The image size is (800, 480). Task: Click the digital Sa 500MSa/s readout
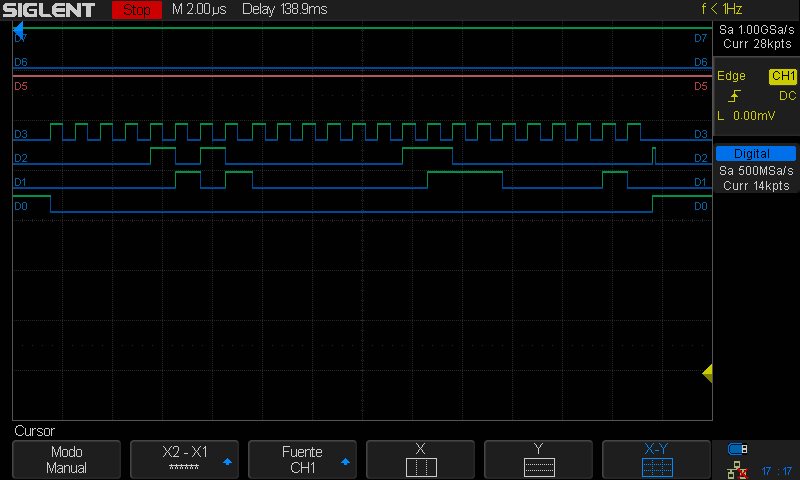pyautogui.click(x=756, y=171)
